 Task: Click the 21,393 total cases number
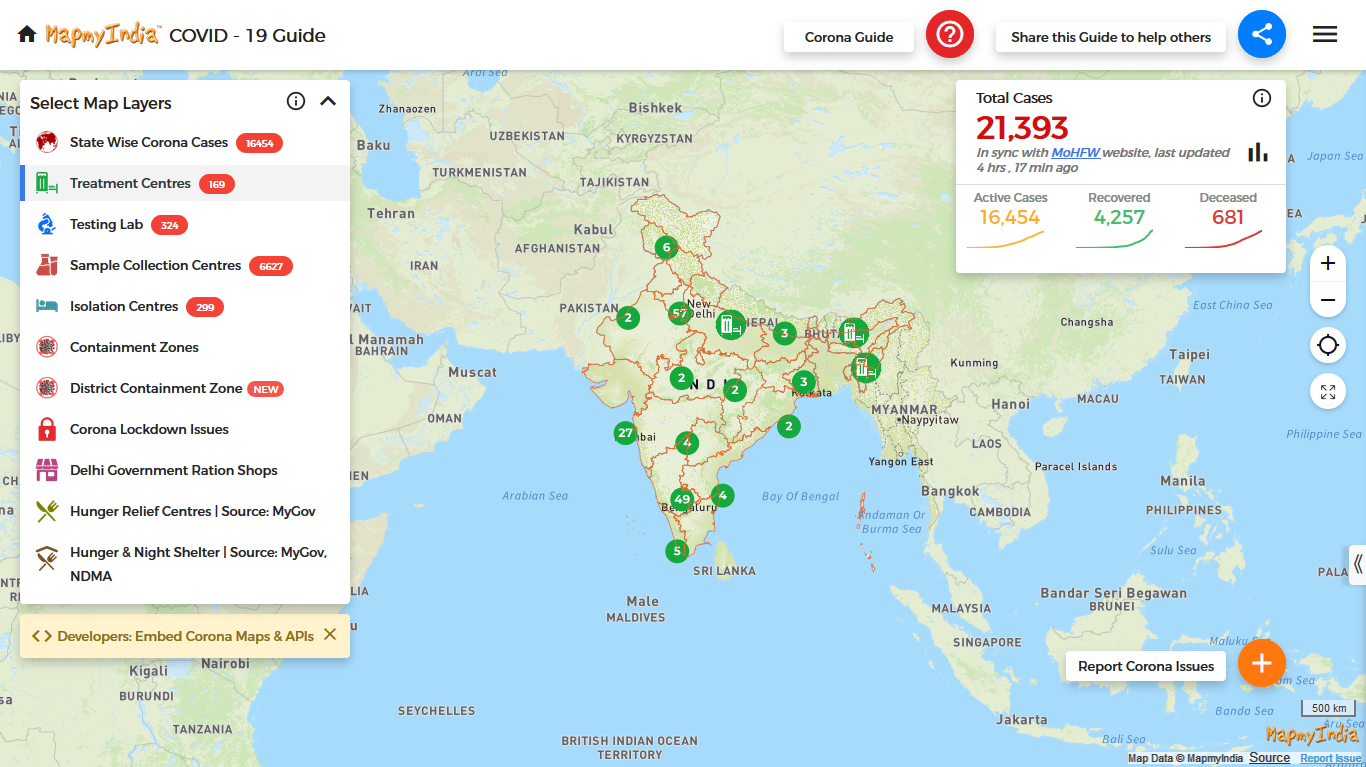pyautogui.click(x=1023, y=128)
